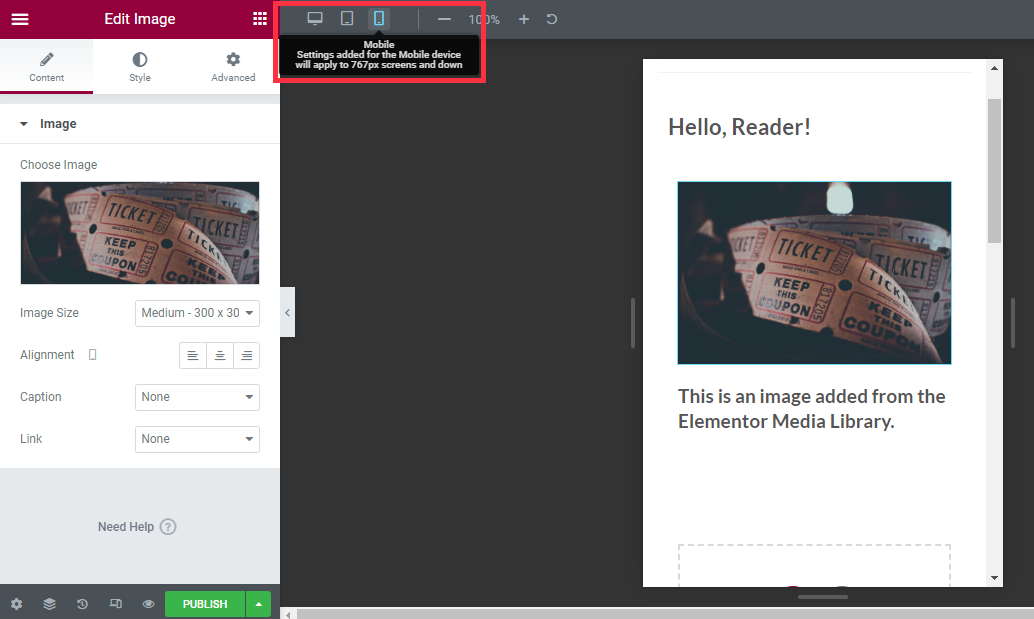The image size is (1034, 619).
Task: Click the horizontal scrollbar left arrow
Action: (288, 614)
